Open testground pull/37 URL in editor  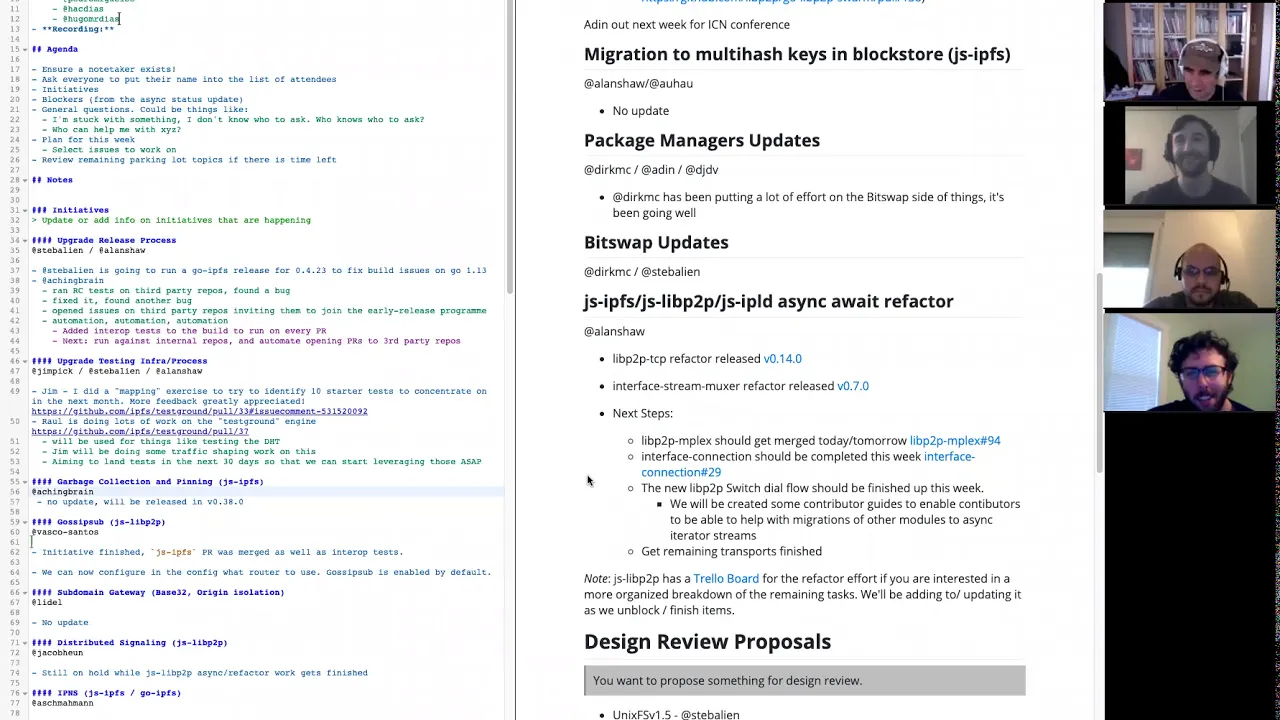pyautogui.click(x=140, y=431)
